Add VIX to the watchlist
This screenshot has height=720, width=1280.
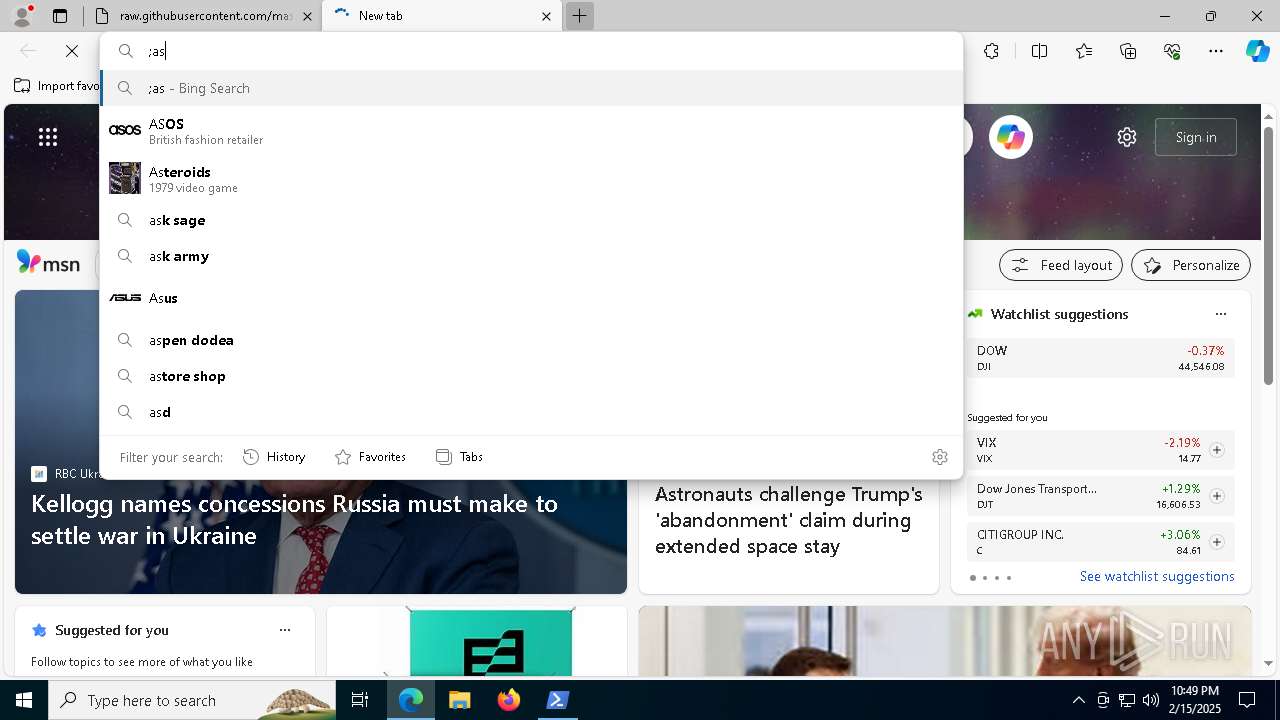pos(1217,450)
